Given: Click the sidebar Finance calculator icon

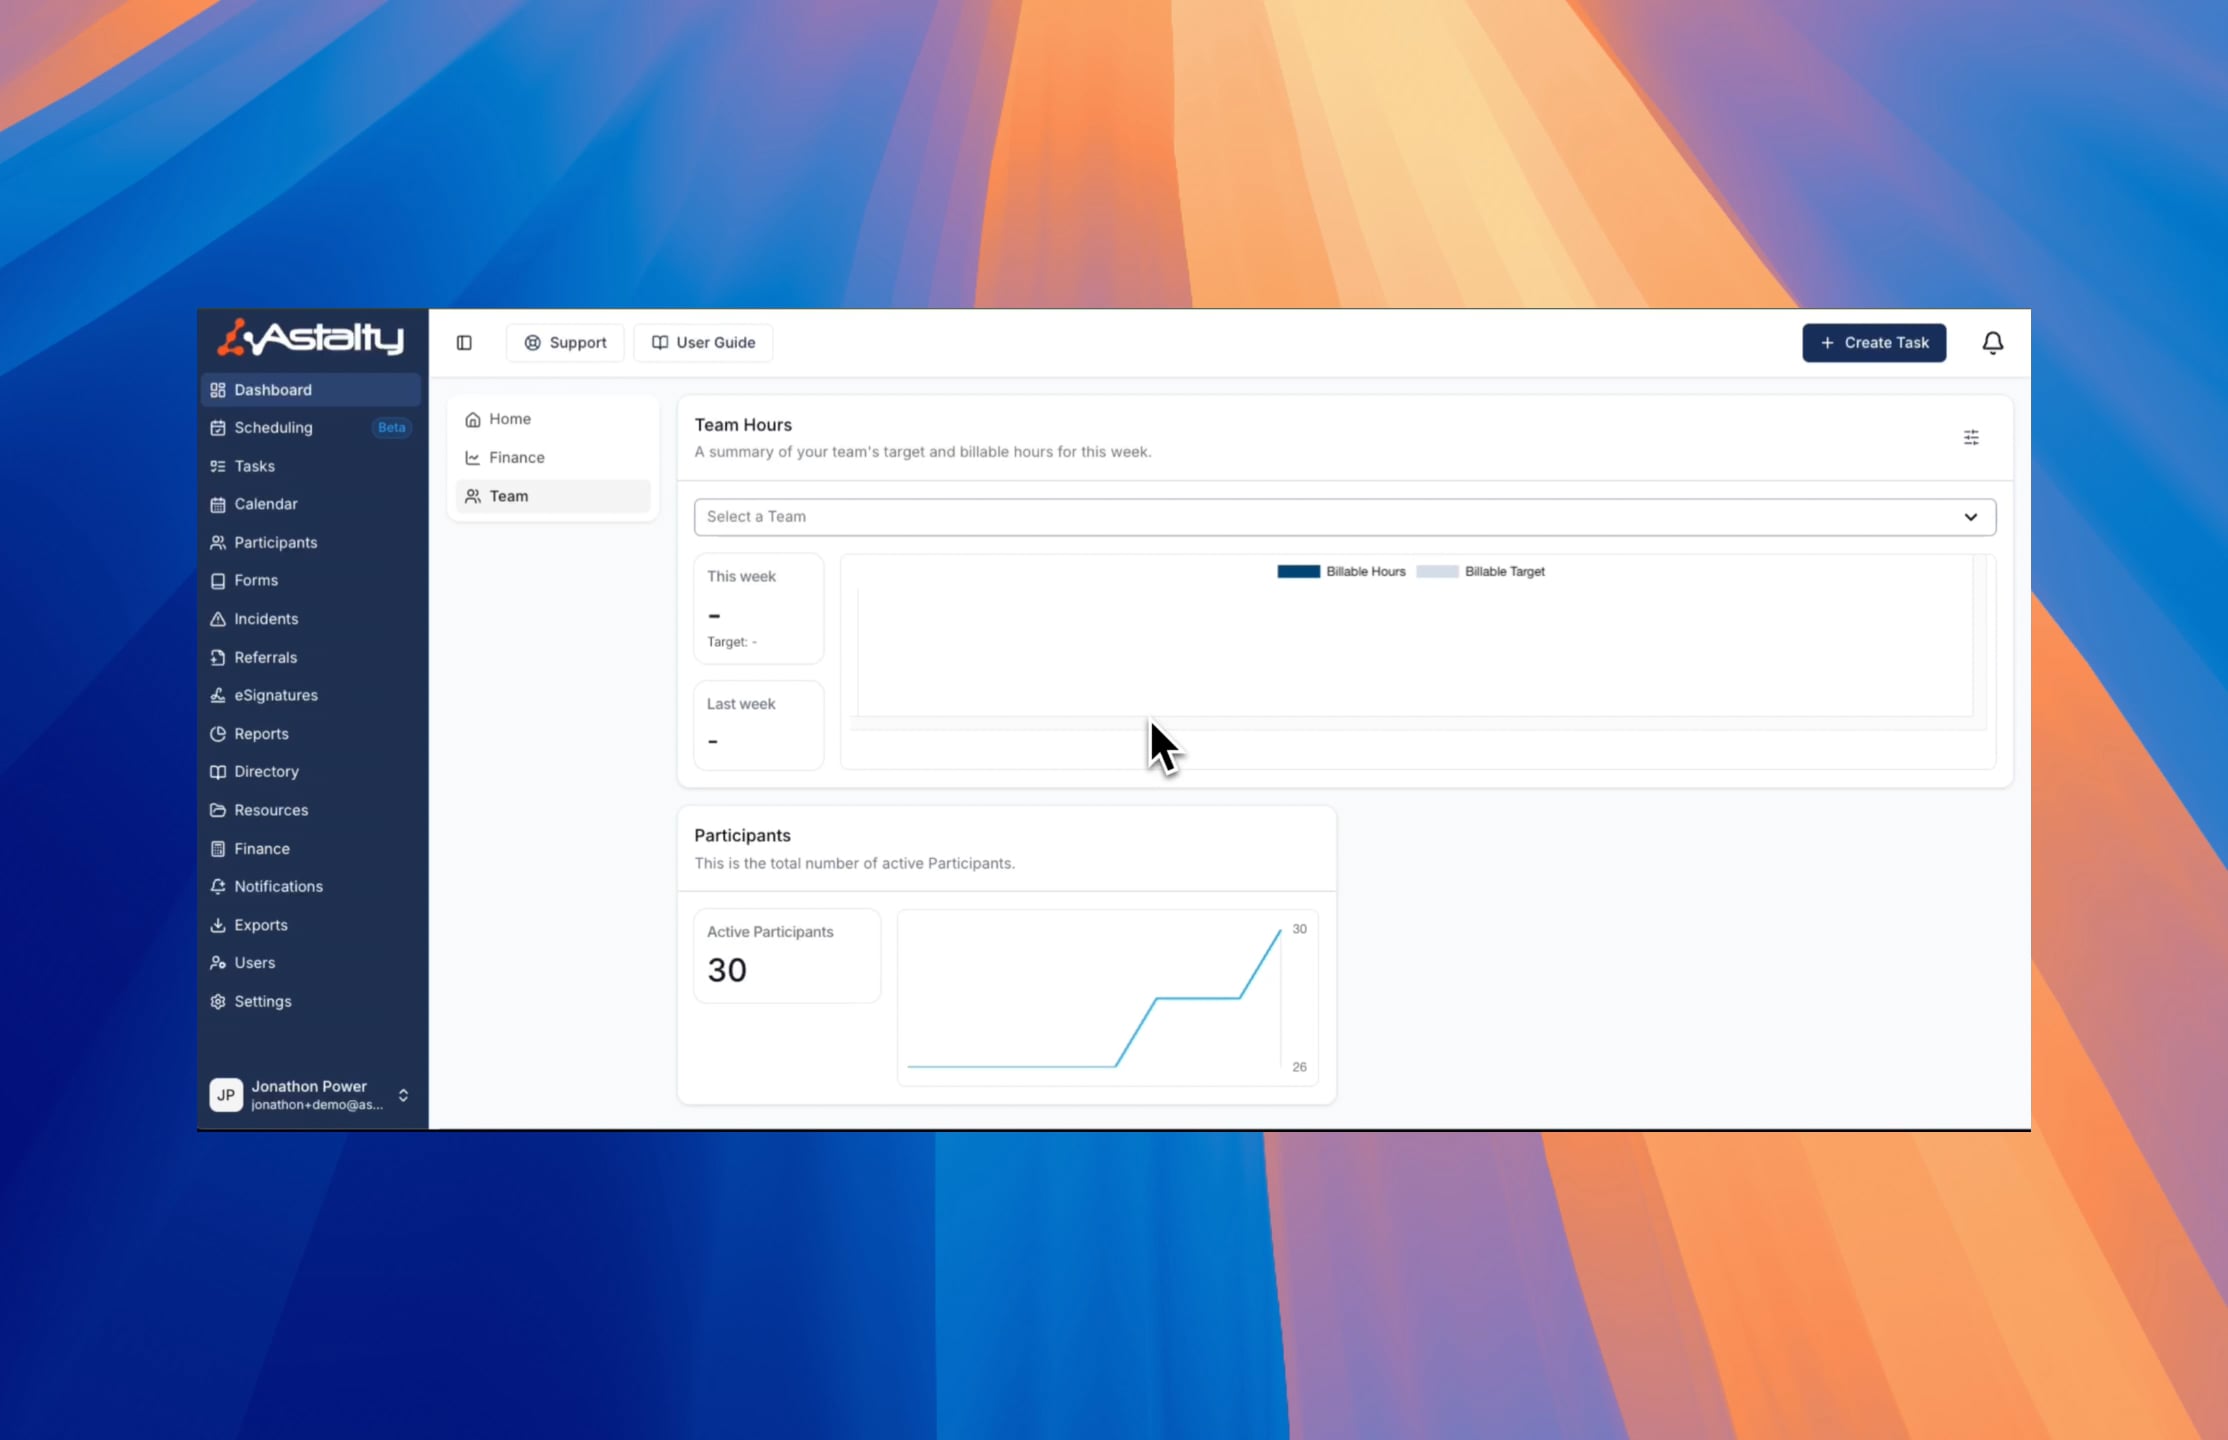Looking at the screenshot, I should tap(218, 849).
